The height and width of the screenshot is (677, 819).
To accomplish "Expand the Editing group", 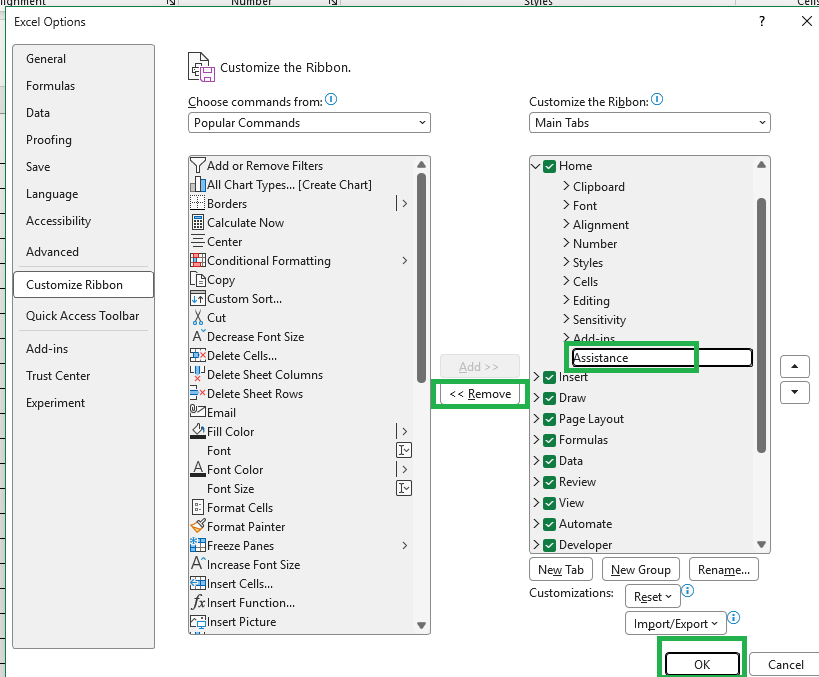I will 566,300.
